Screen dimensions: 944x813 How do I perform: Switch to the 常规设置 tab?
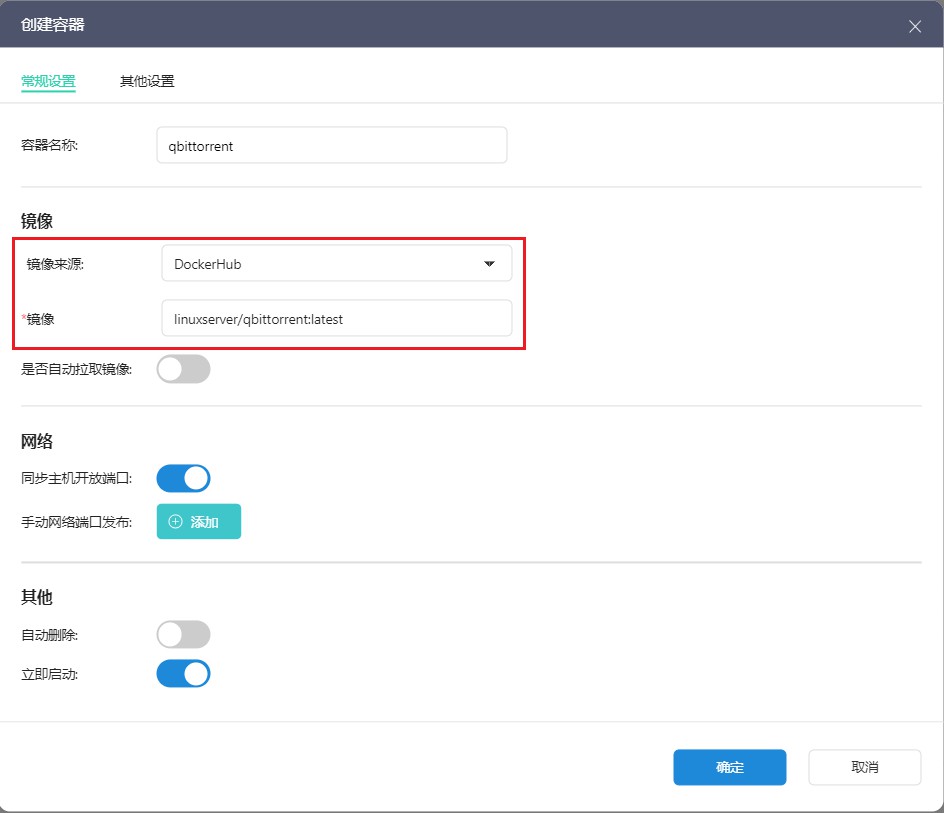coord(48,81)
